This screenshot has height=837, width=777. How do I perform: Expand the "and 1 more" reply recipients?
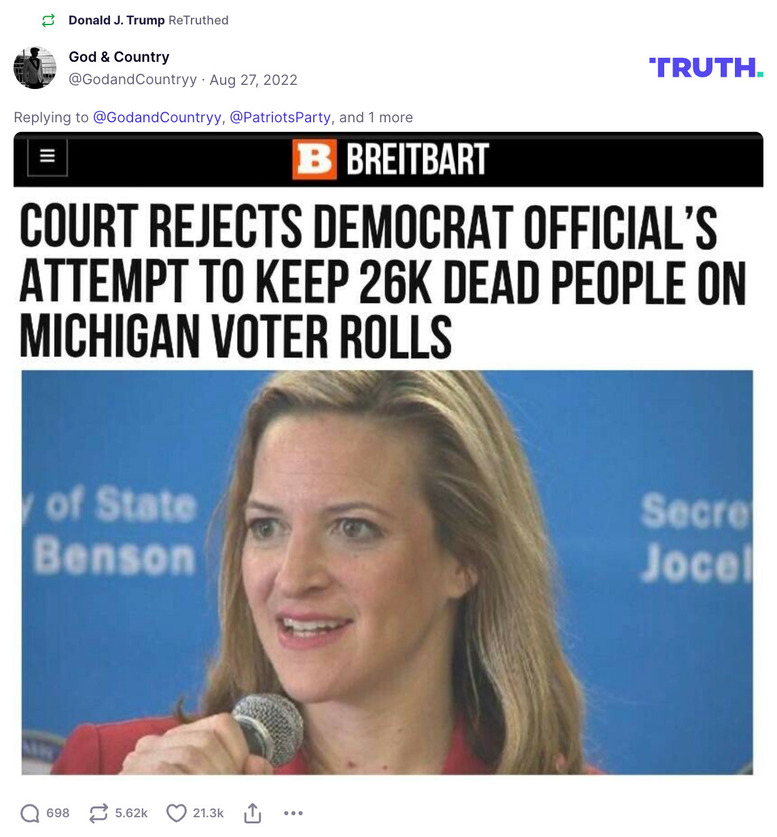[376, 117]
